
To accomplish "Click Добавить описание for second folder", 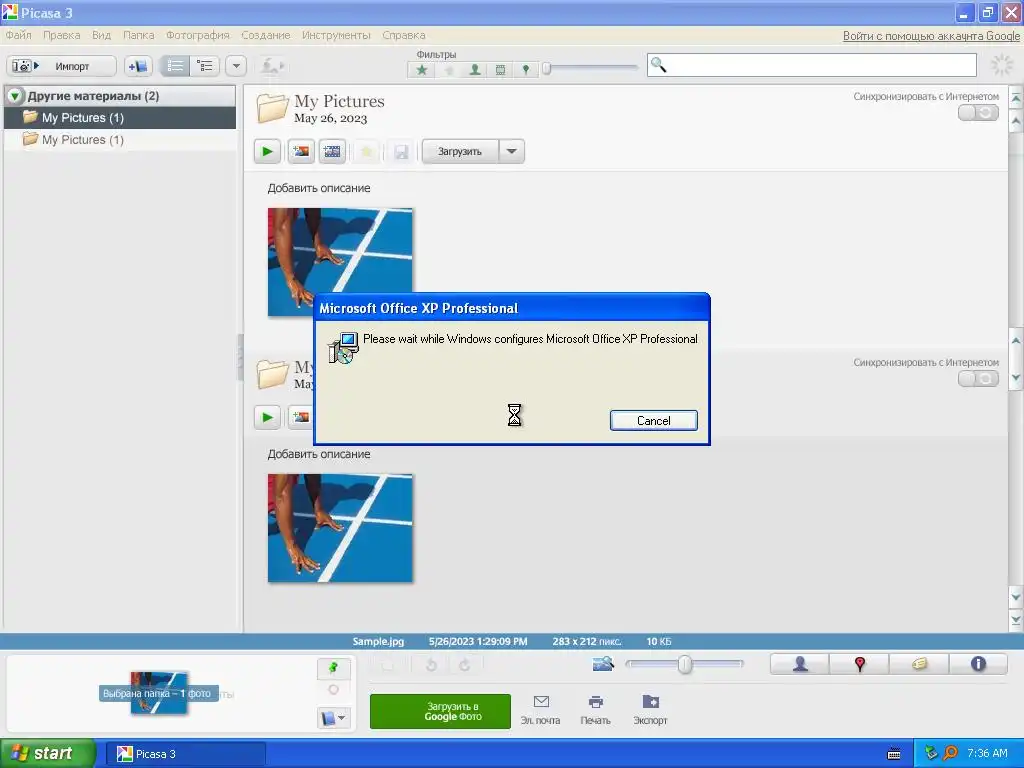I will point(319,454).
